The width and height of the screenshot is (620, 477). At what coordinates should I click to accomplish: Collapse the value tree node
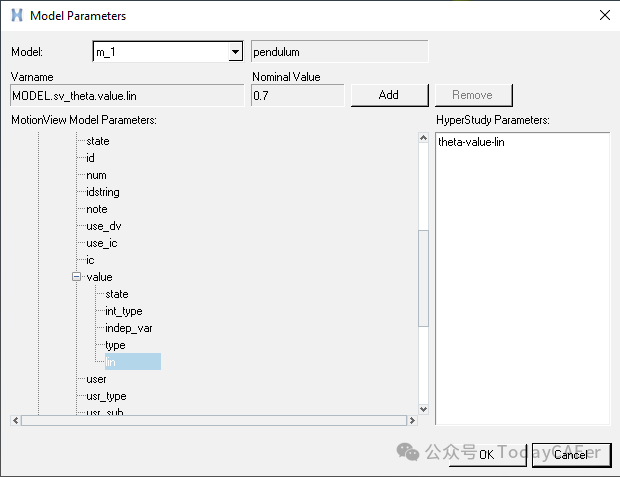[76, 277]
